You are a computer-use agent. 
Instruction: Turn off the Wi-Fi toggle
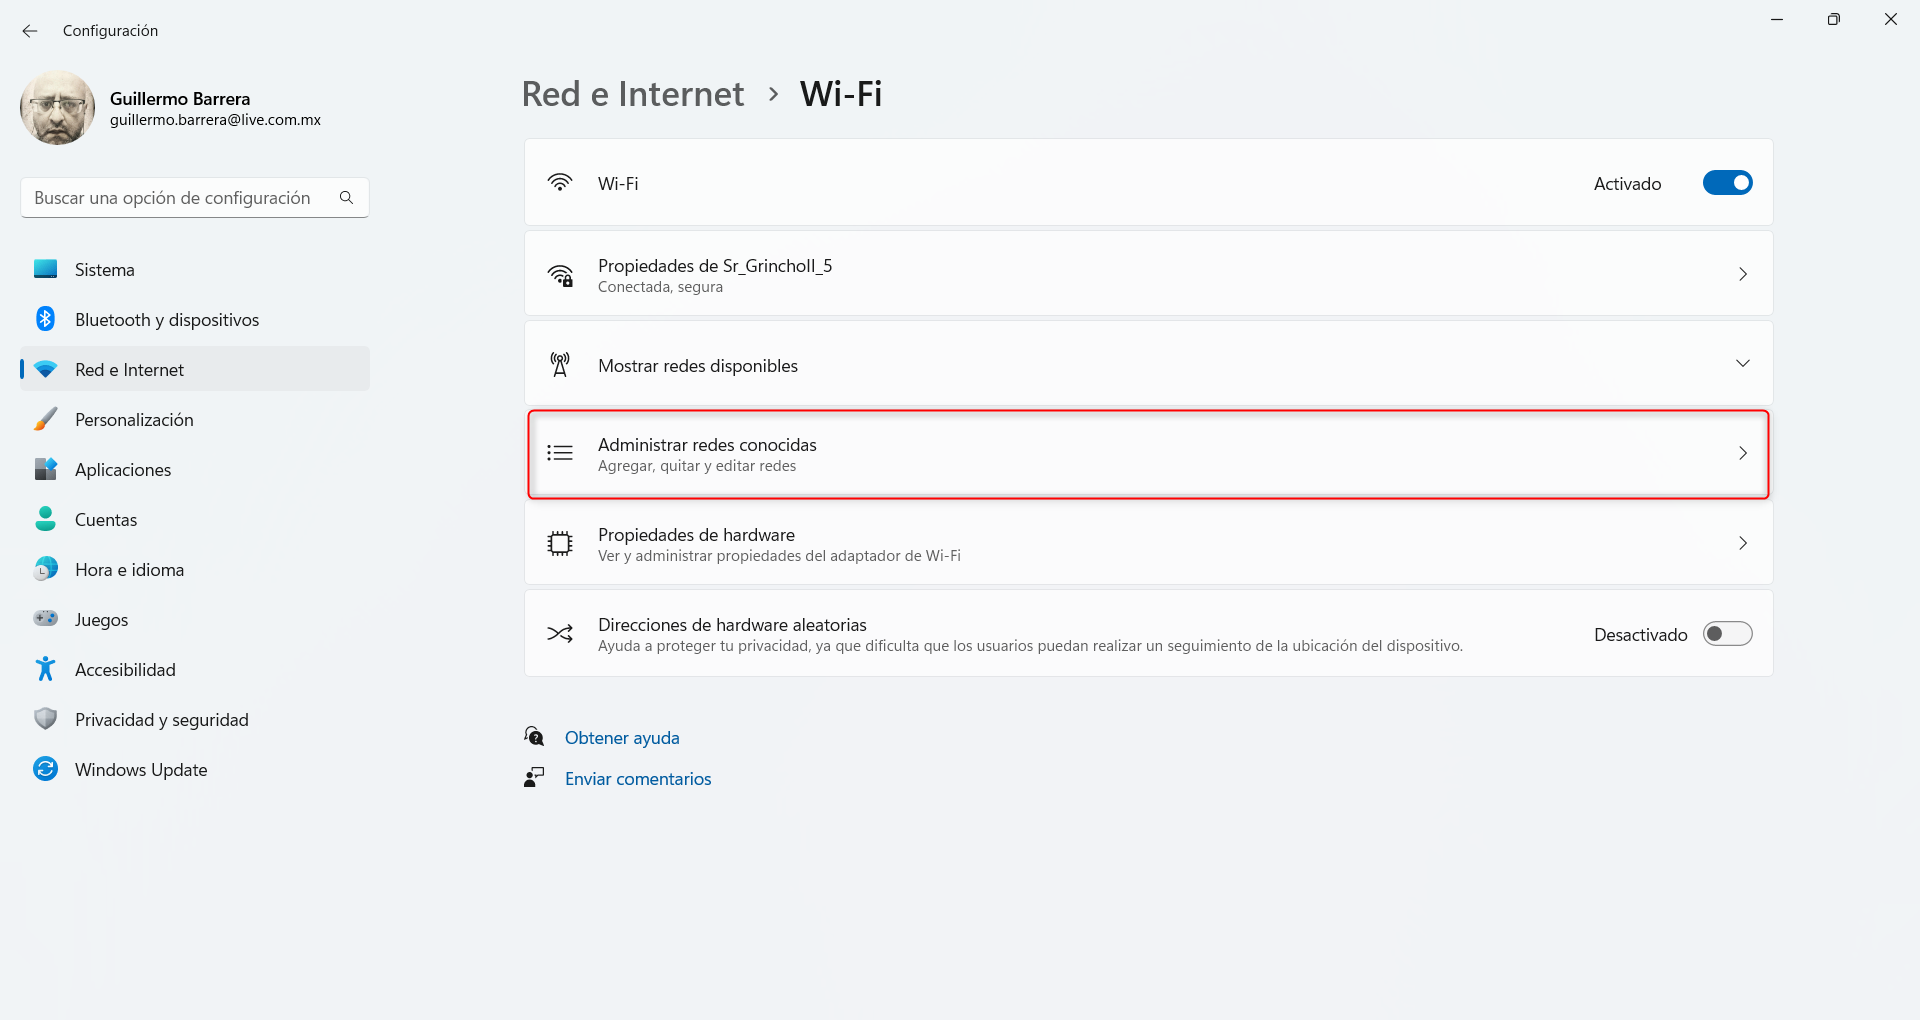(1727, 183)
